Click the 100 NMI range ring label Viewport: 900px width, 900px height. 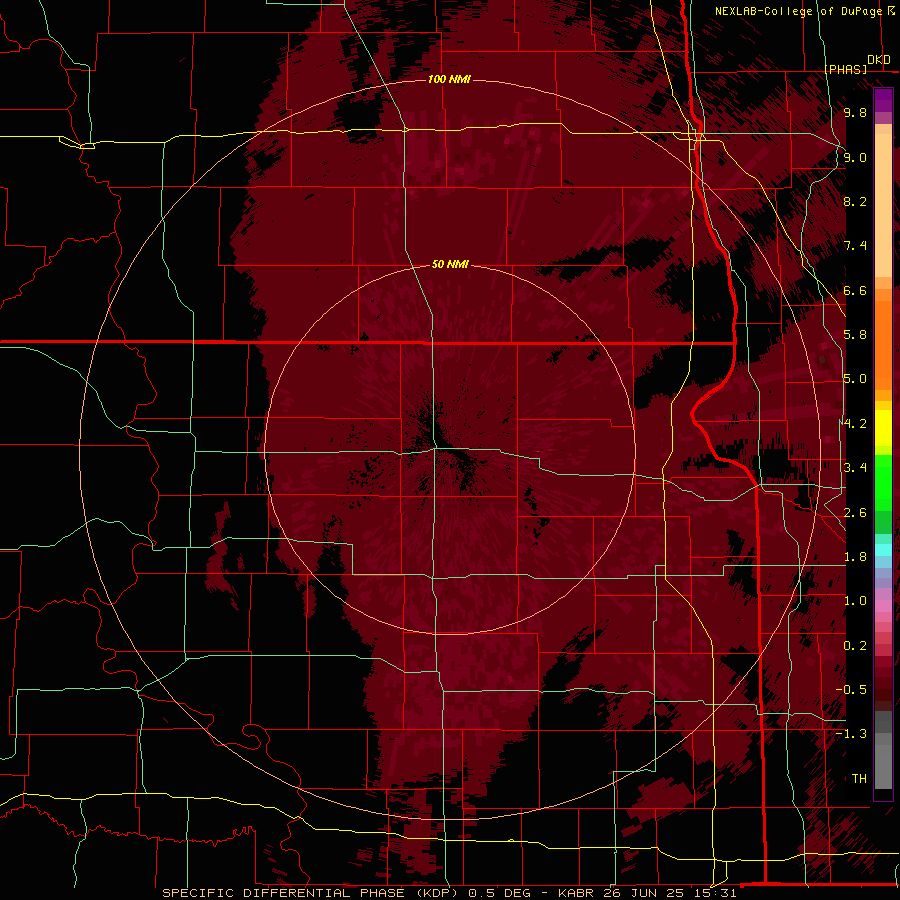click(x=449, y=79)
